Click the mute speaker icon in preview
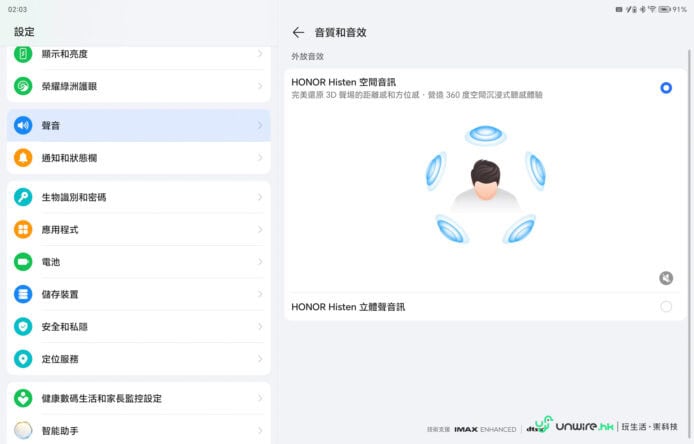Image resolution: width=694 pixels, height=444 pixels. (x=666, y=278)
